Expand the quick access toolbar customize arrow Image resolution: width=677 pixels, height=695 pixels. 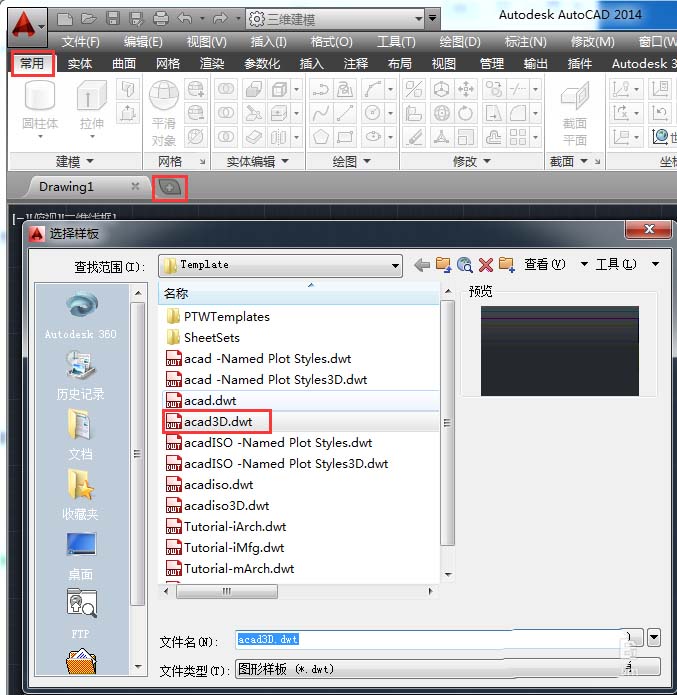click(432, 19)
